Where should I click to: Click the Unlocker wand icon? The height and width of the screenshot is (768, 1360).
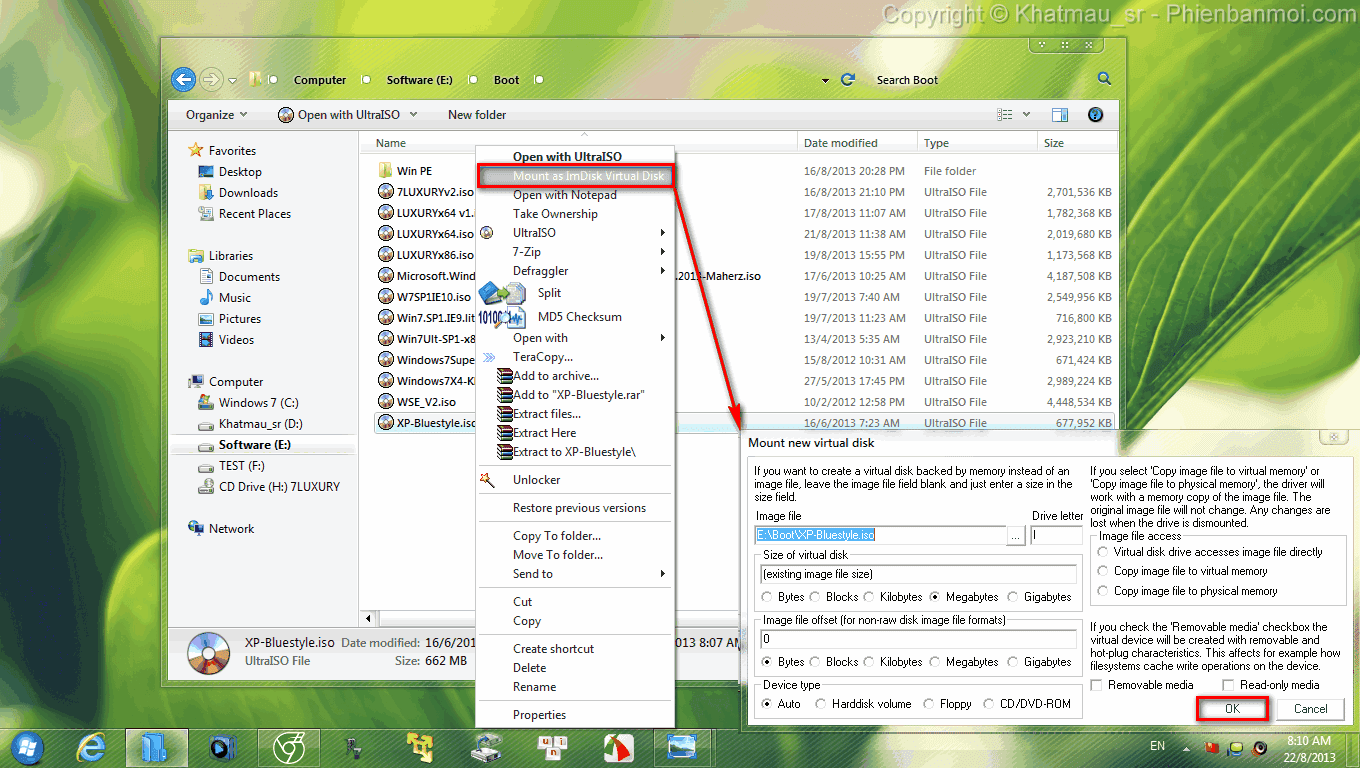pyautogui.click(x=488, y=480)
